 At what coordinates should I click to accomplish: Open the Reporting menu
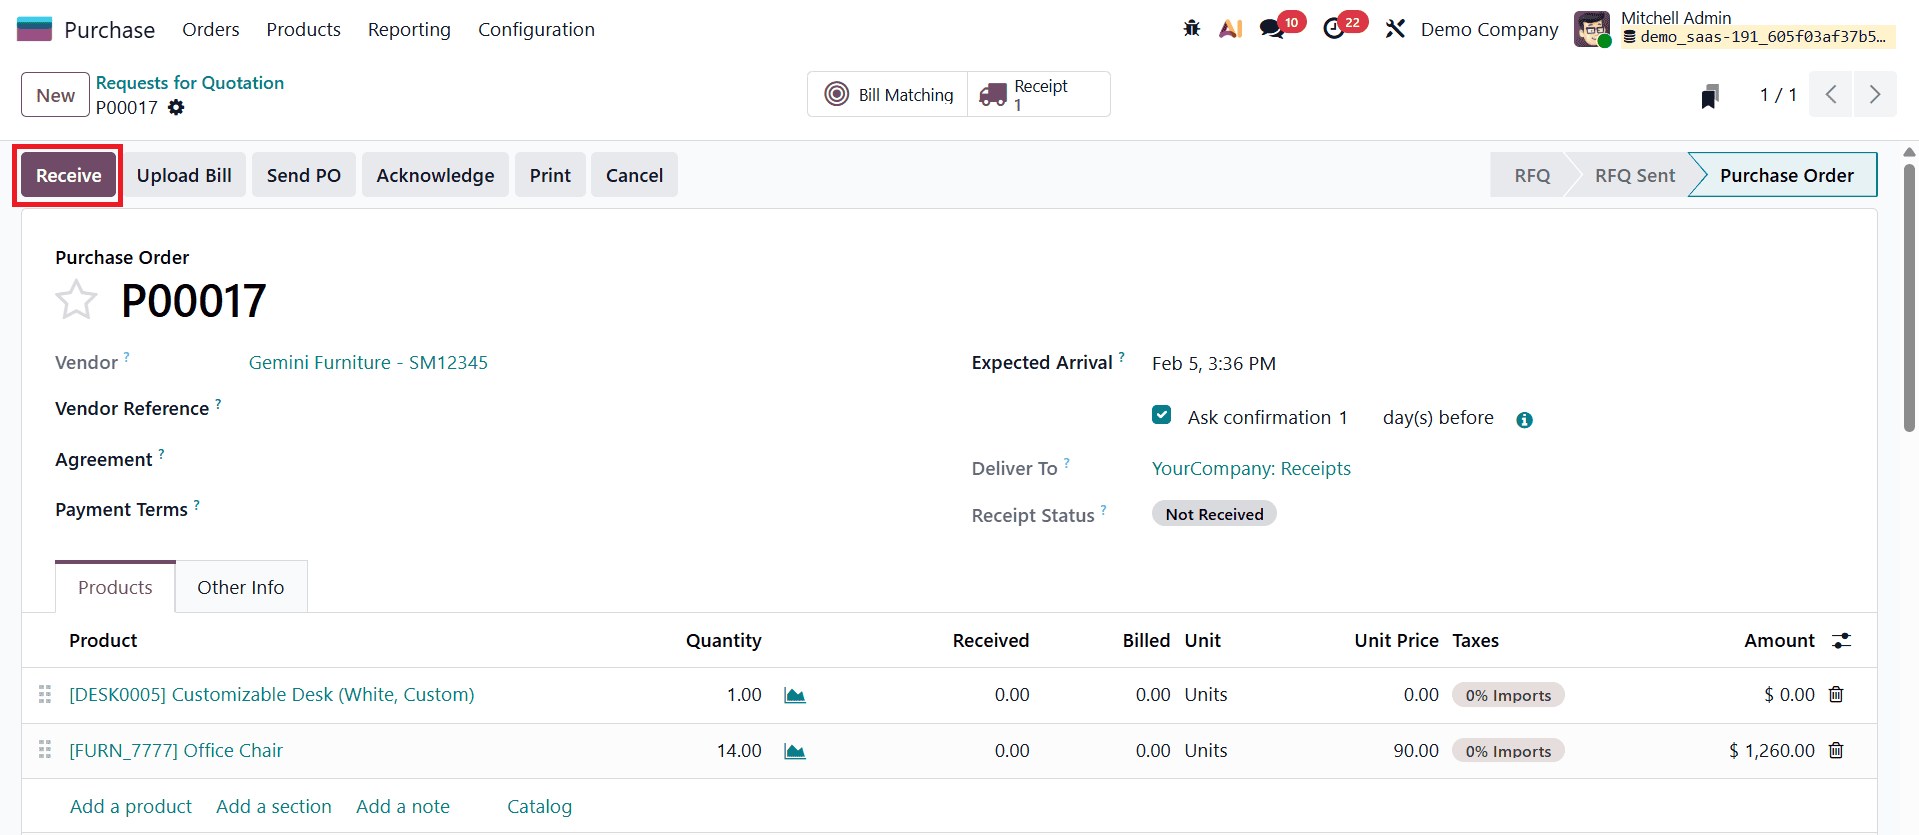409,29
